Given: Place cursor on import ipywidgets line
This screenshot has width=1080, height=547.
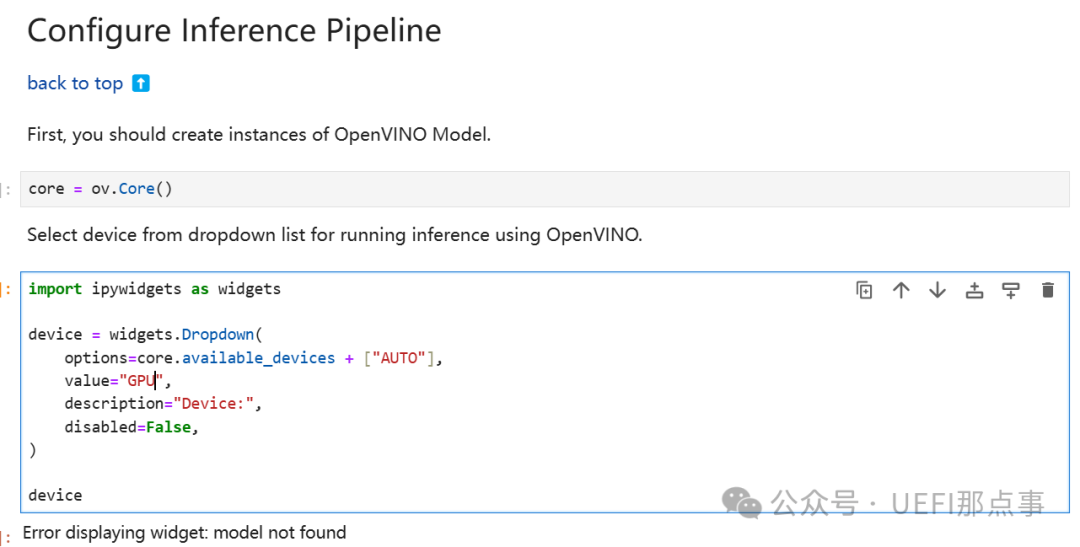Looking at the screenshot, I should [x=154, y=289].
